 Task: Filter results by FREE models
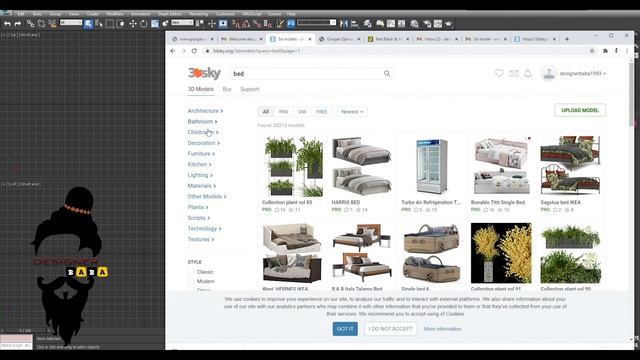coord(321,112)
